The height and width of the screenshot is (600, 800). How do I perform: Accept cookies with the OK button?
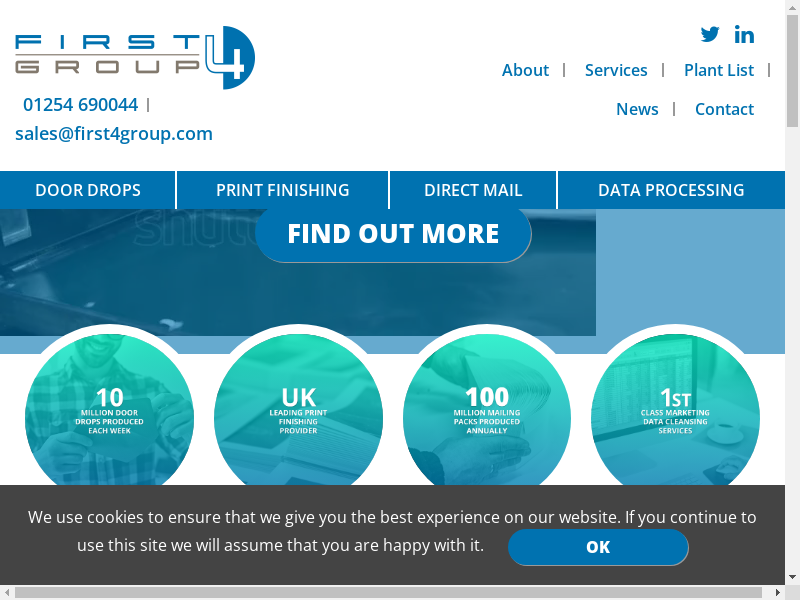pyautogui.click(x=598, y=547)
